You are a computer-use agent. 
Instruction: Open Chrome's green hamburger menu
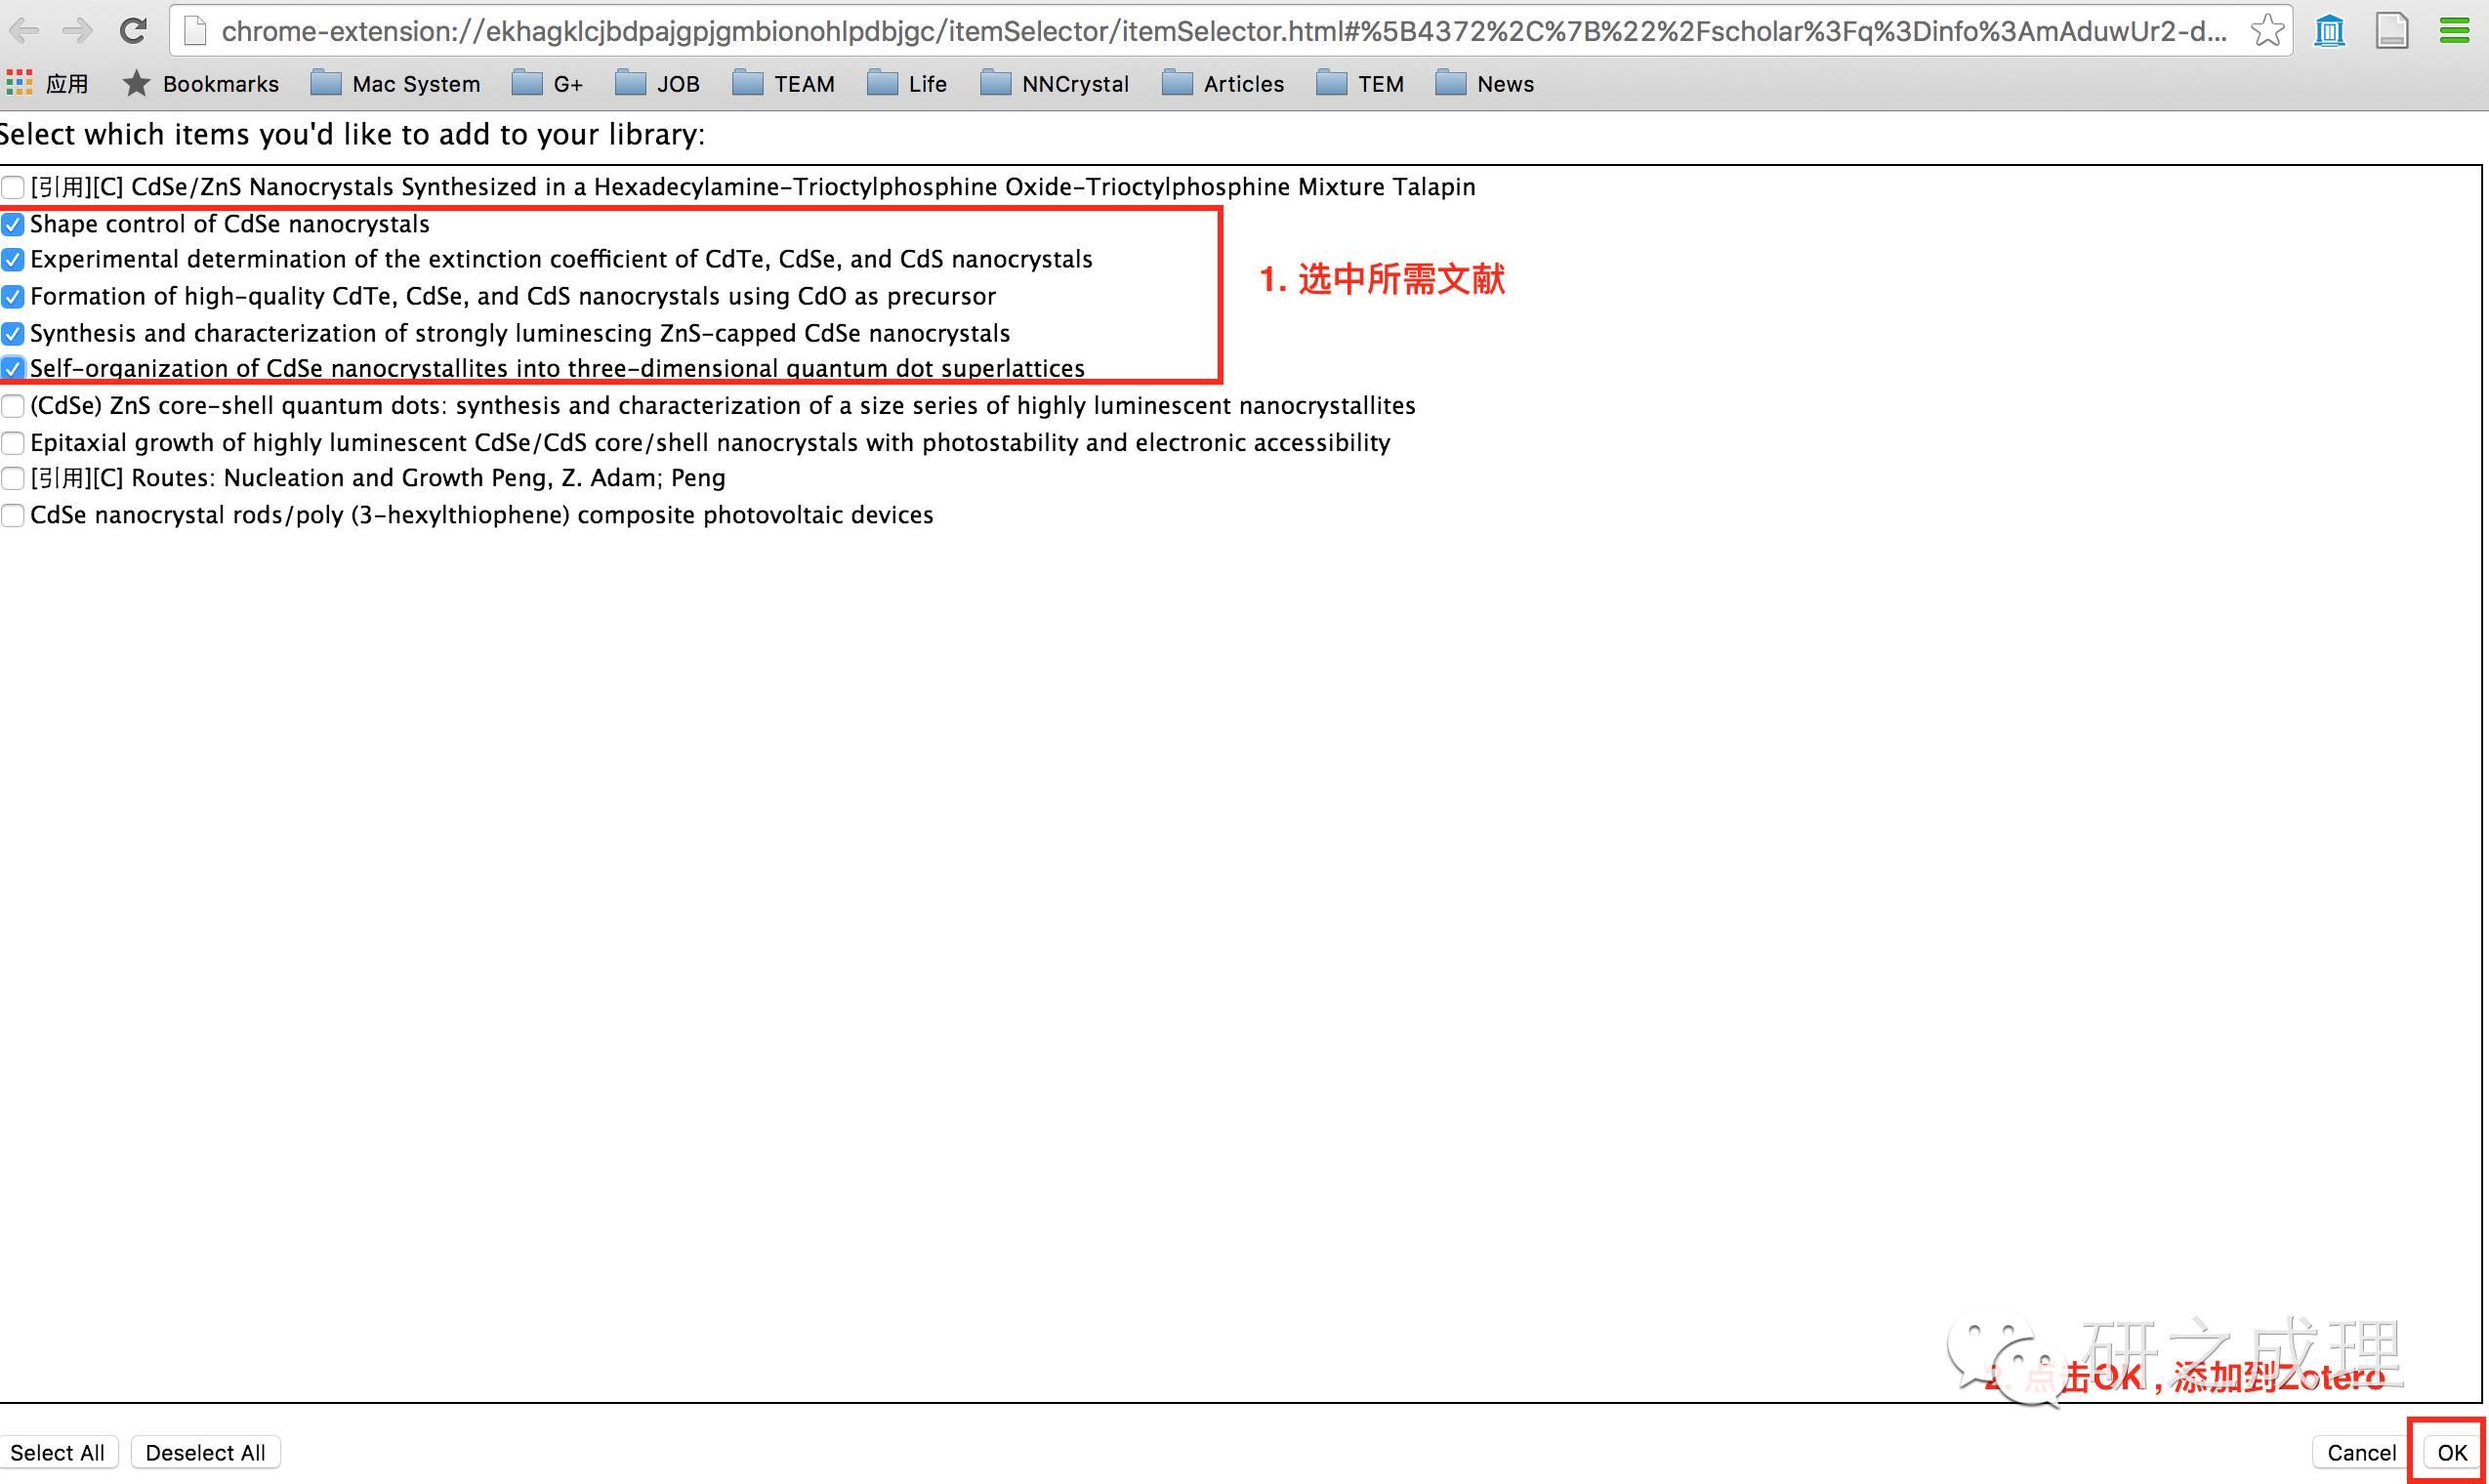[2454, 31]
